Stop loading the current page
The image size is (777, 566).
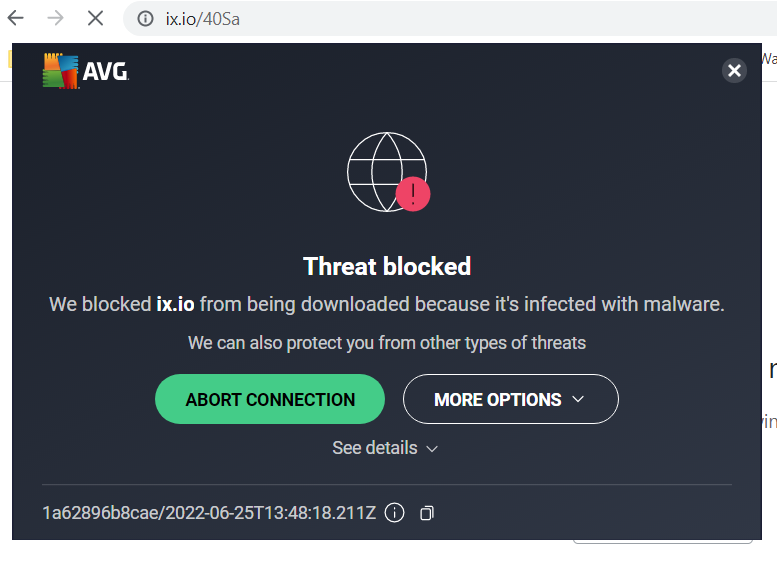[x=95, y=18]
